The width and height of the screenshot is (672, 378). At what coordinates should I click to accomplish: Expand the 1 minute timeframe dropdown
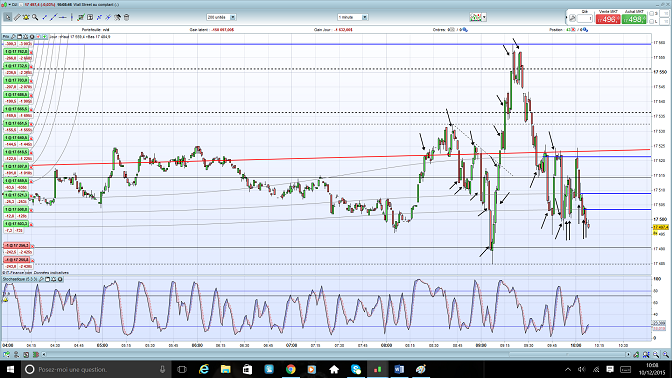353,17
